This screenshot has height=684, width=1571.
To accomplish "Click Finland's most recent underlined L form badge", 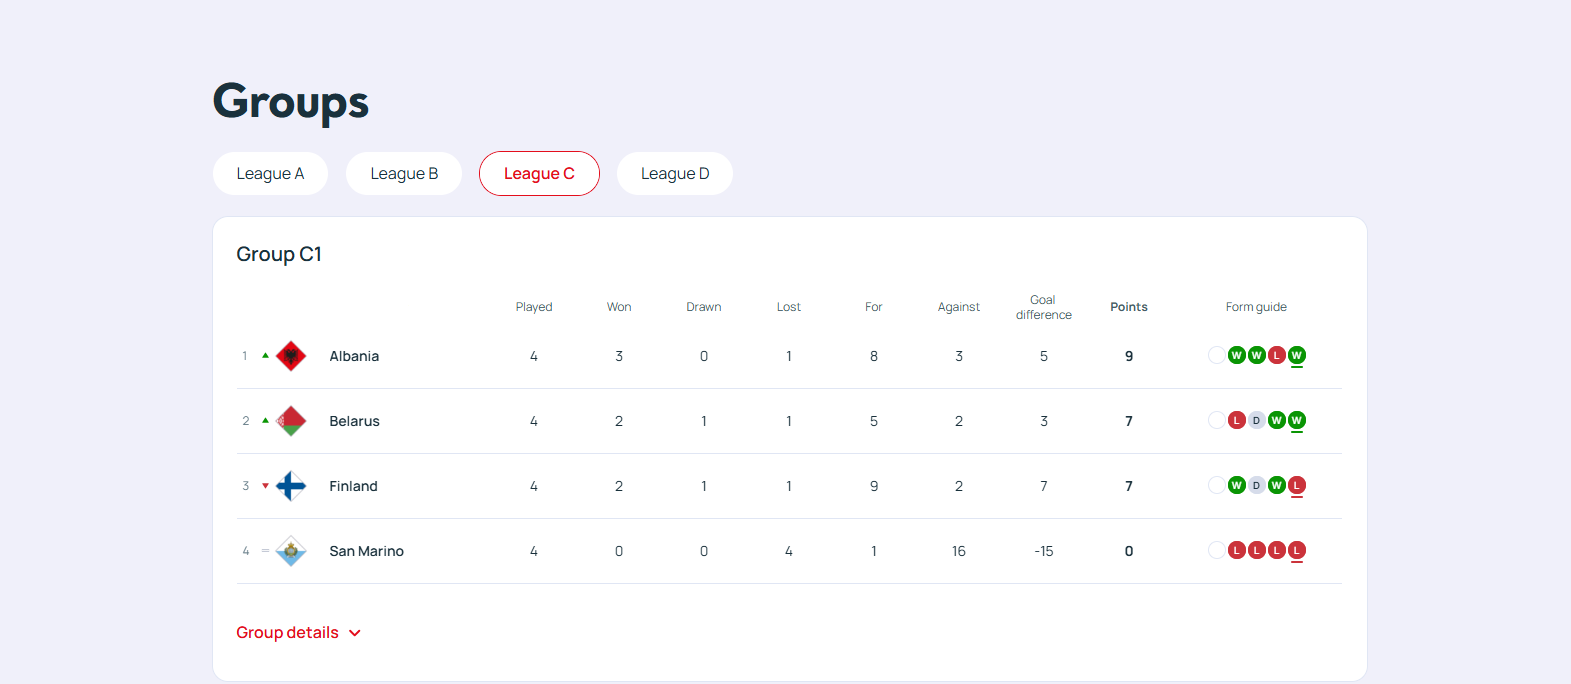I will click(1297, 485).
